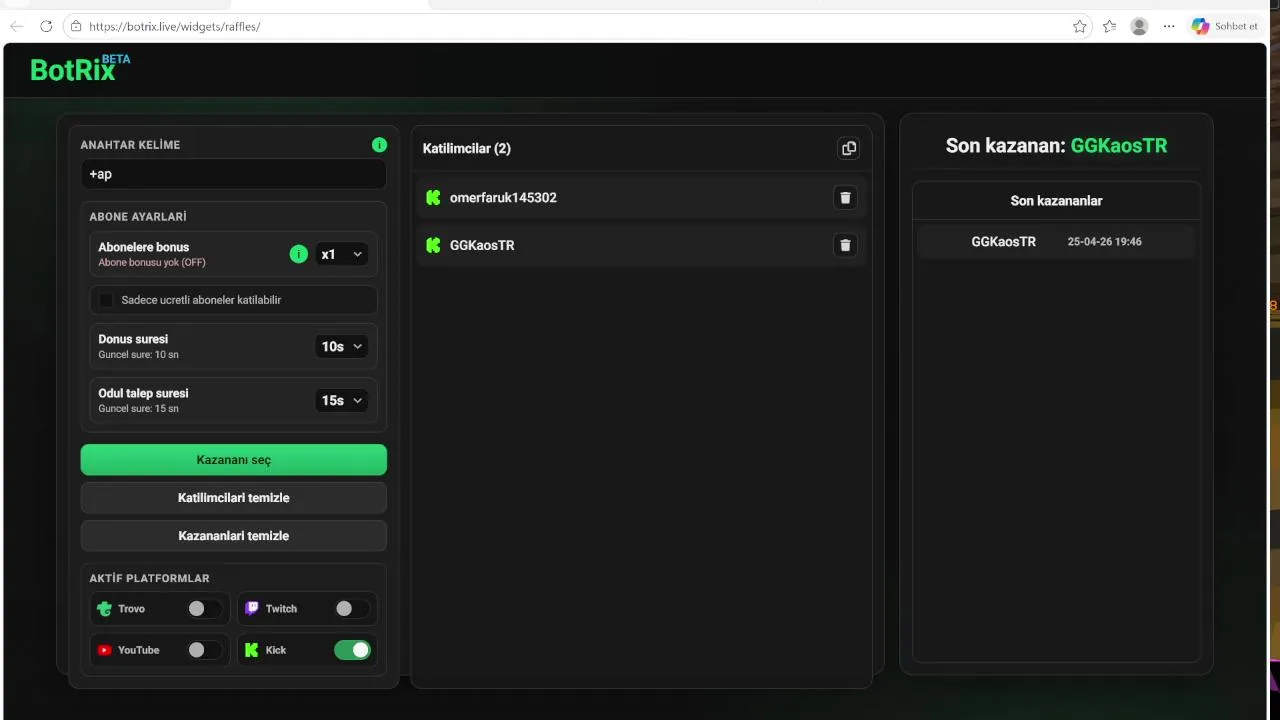The width and height of the screenshot is (1280, 720).
Task: Select GGKaosTR in the Son kazananlar list
Action: tap(1004, 242)
